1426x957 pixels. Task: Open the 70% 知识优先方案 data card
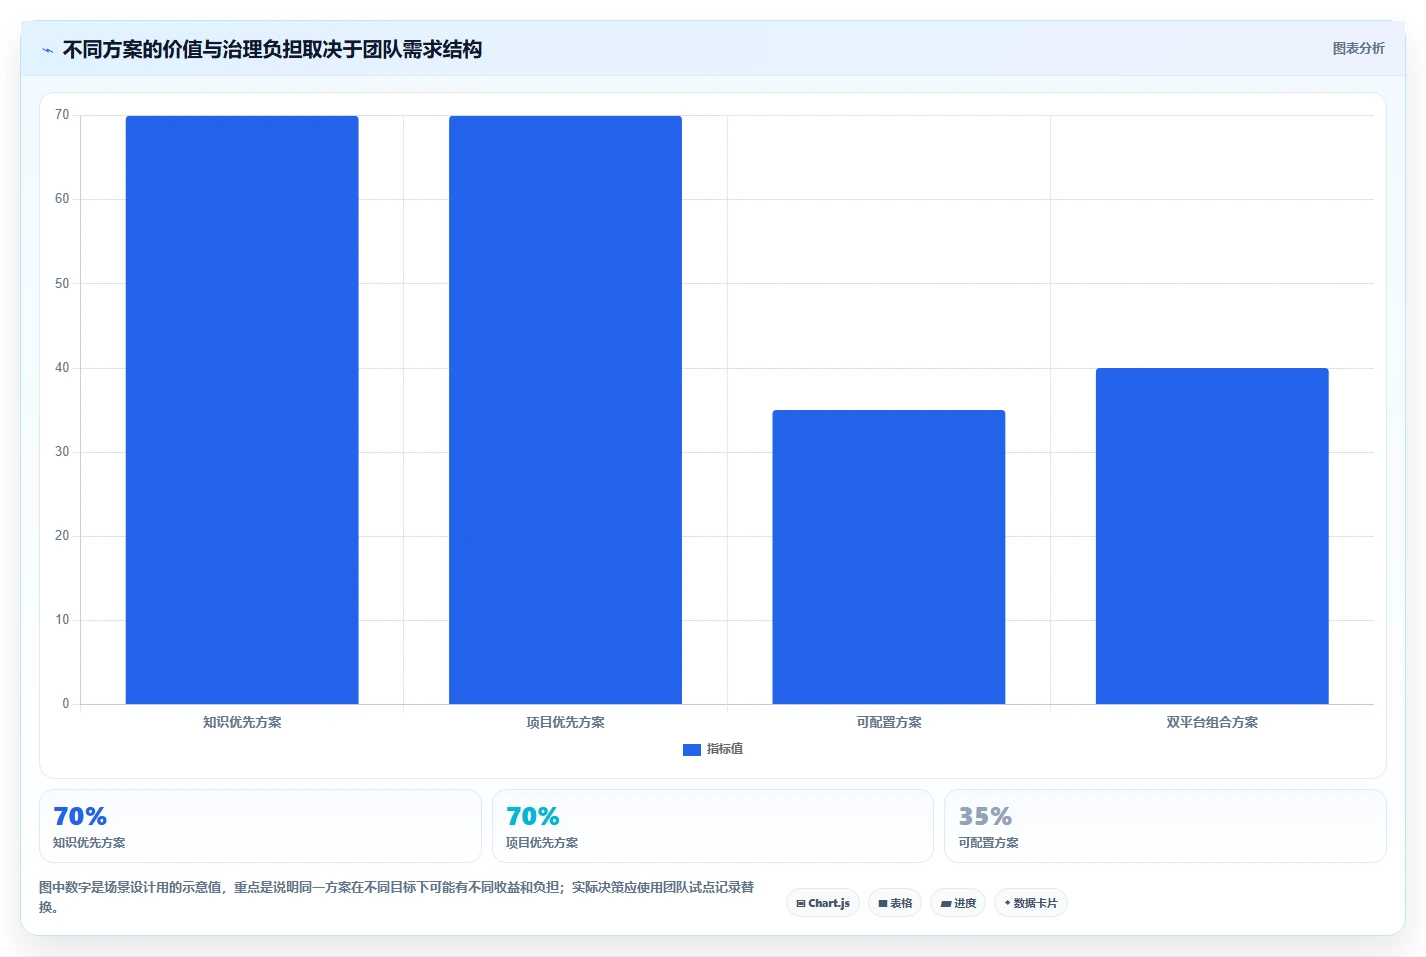(260, 826)
